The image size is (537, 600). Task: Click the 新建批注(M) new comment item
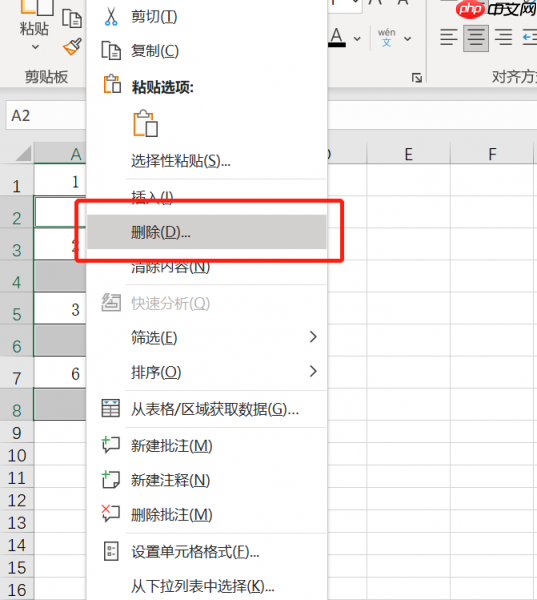click(207, 445)
